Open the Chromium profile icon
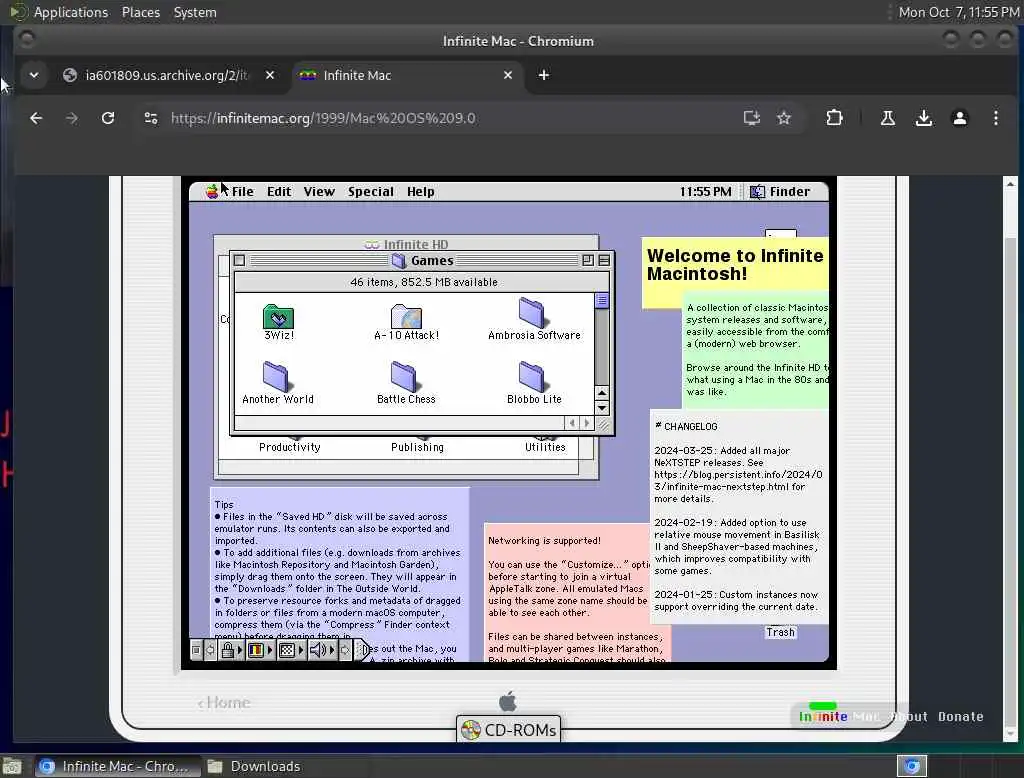Screen dimensions: 1024x778 pos(959,118)
